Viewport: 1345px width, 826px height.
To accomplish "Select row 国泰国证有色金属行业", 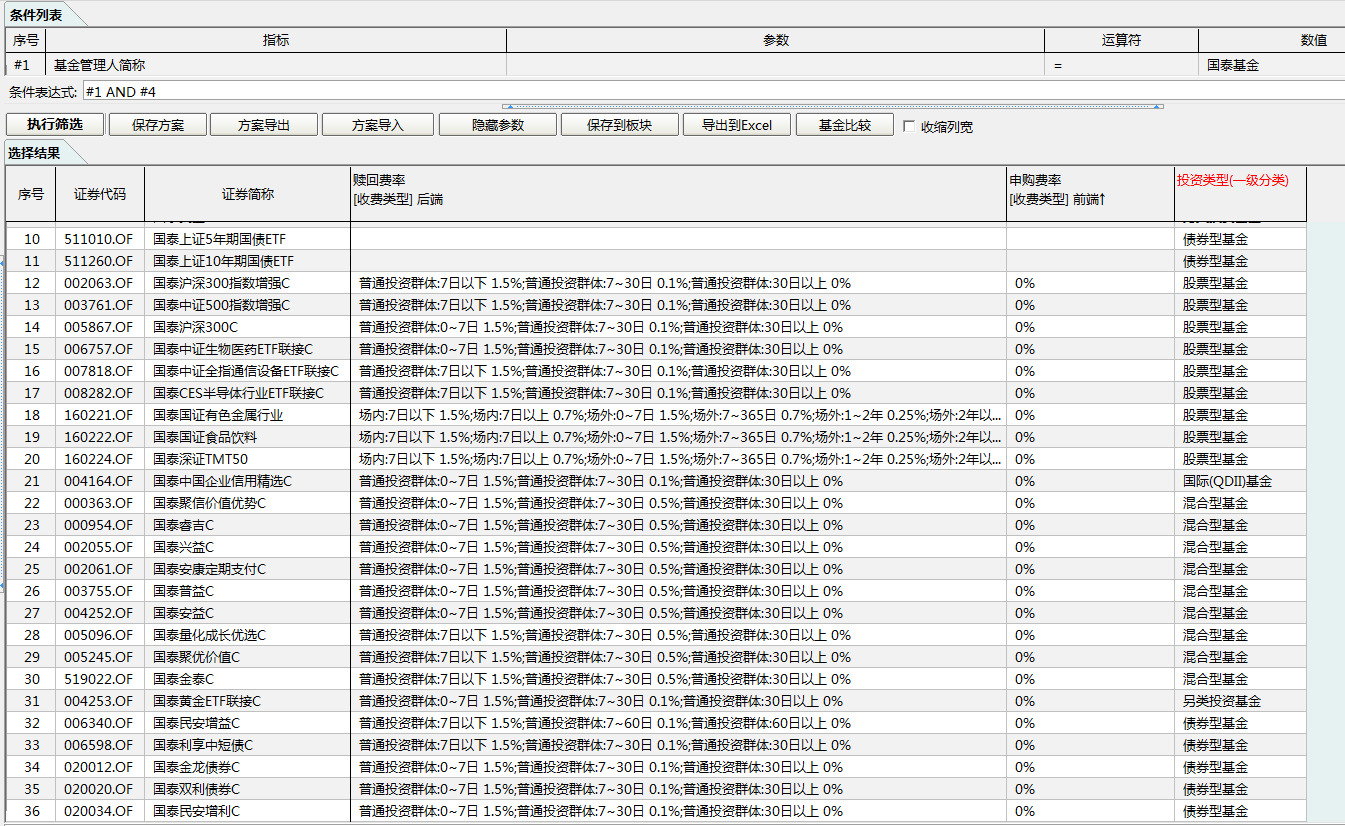I will tap(656, 415).
